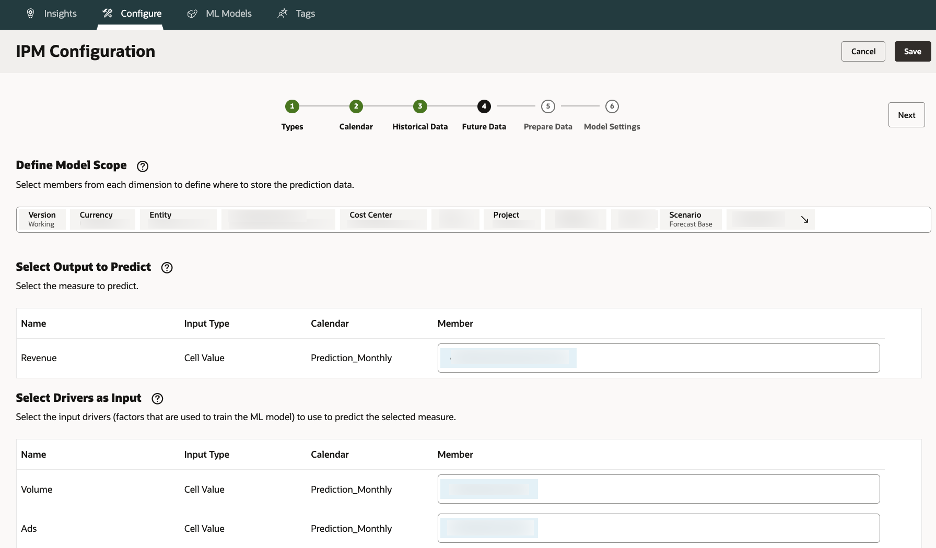The image size is (936, 548).
Task: Switch to the ML Models tab
Action: tap(228, 14)
